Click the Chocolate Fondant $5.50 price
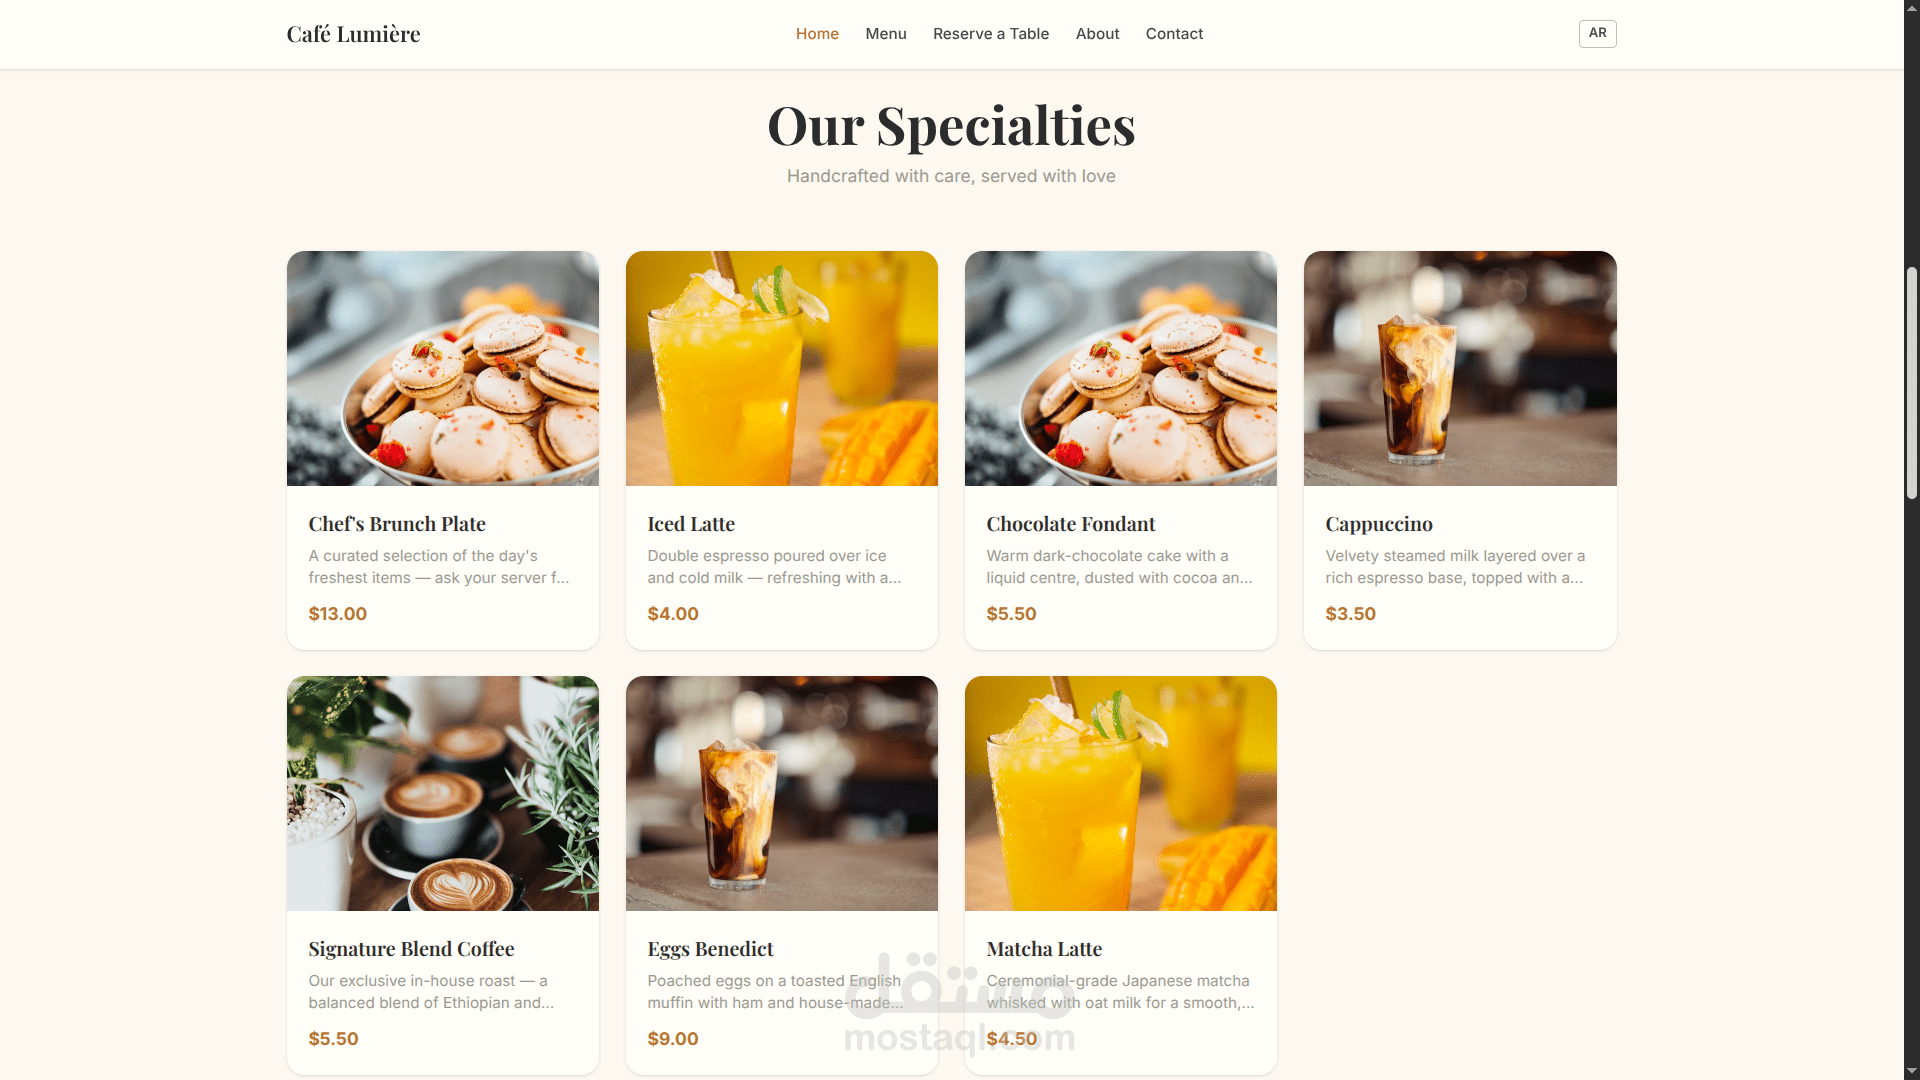Image resolution: width=1920 pixels, height=1080 pixels. click(1011, 614)
